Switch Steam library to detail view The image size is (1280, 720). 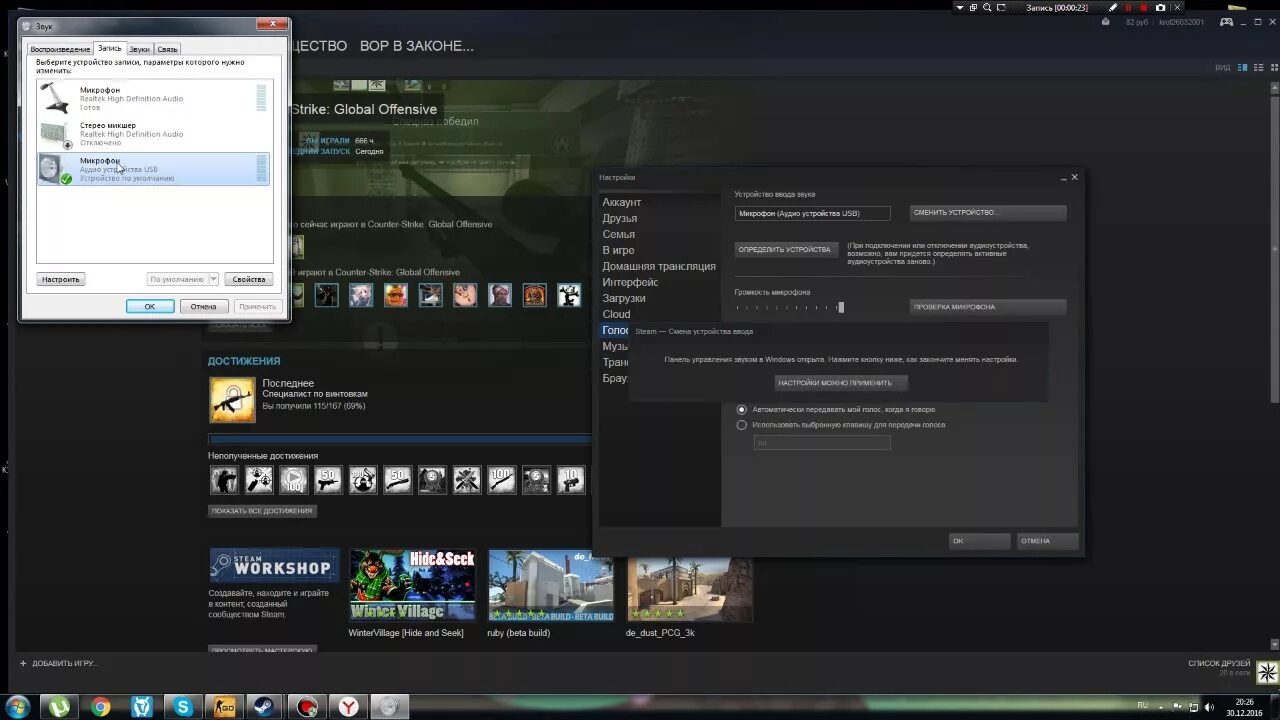(x=1243, y=67)
